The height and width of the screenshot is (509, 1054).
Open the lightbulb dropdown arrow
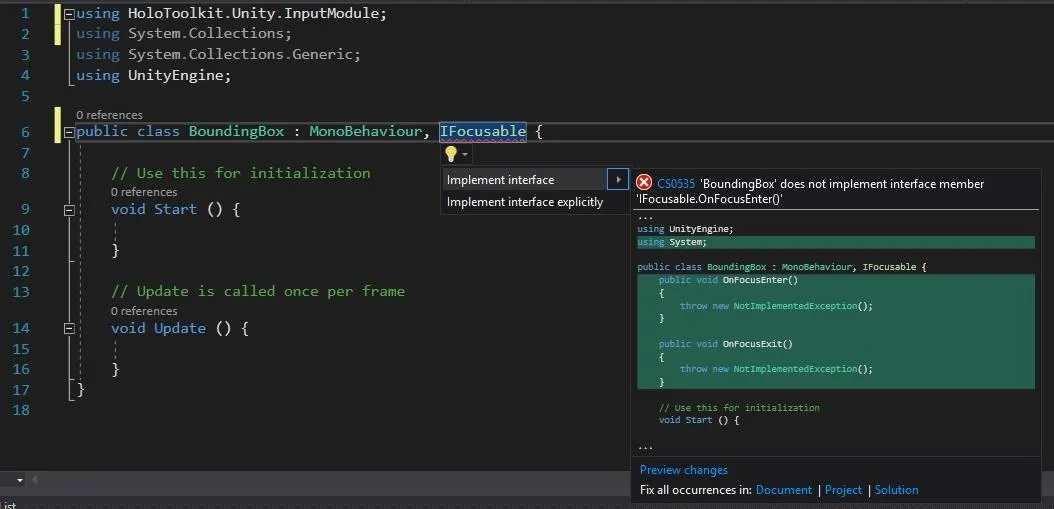pos(464,156)
